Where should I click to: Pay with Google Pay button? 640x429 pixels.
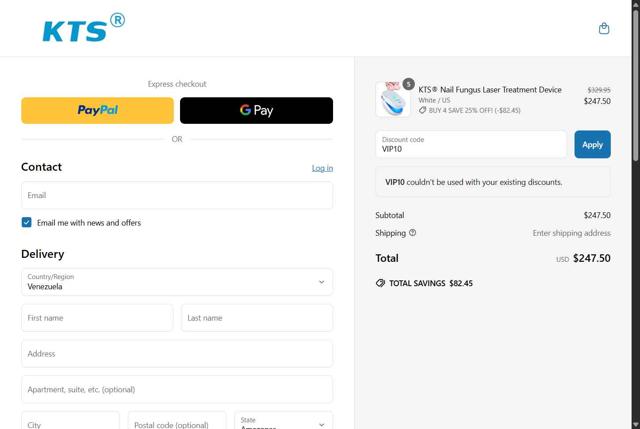coord(256,110)
